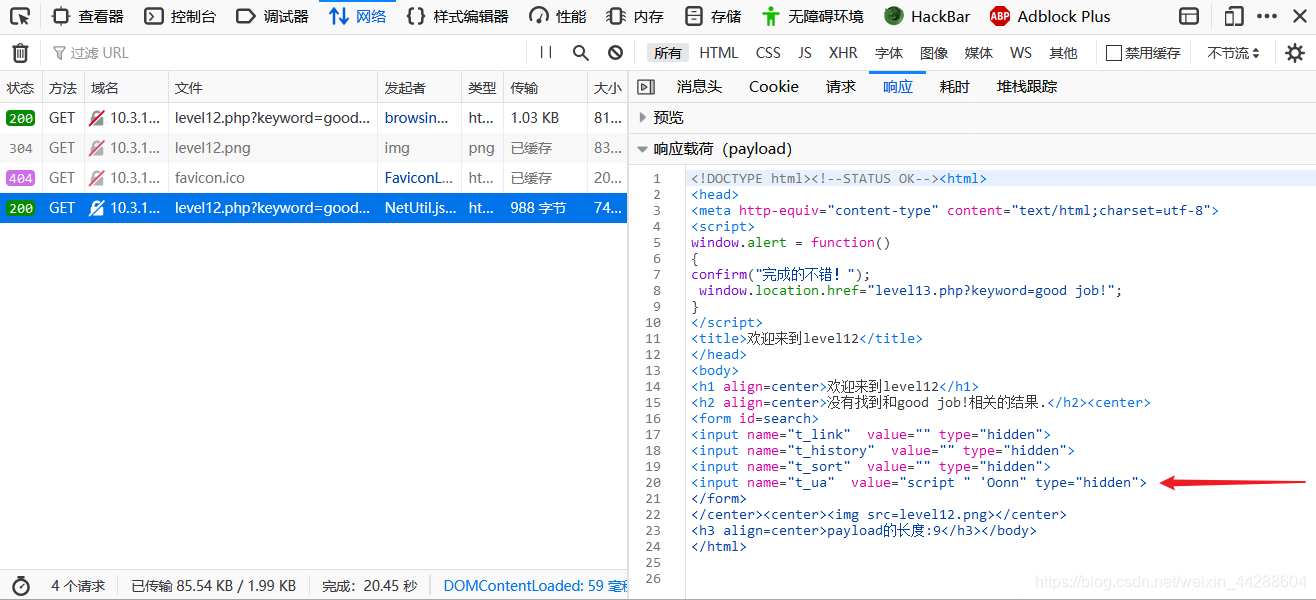Screen dimensions: 1316x600
Task: Sort by 发起者 column header
Action: (x=420, y=88)
